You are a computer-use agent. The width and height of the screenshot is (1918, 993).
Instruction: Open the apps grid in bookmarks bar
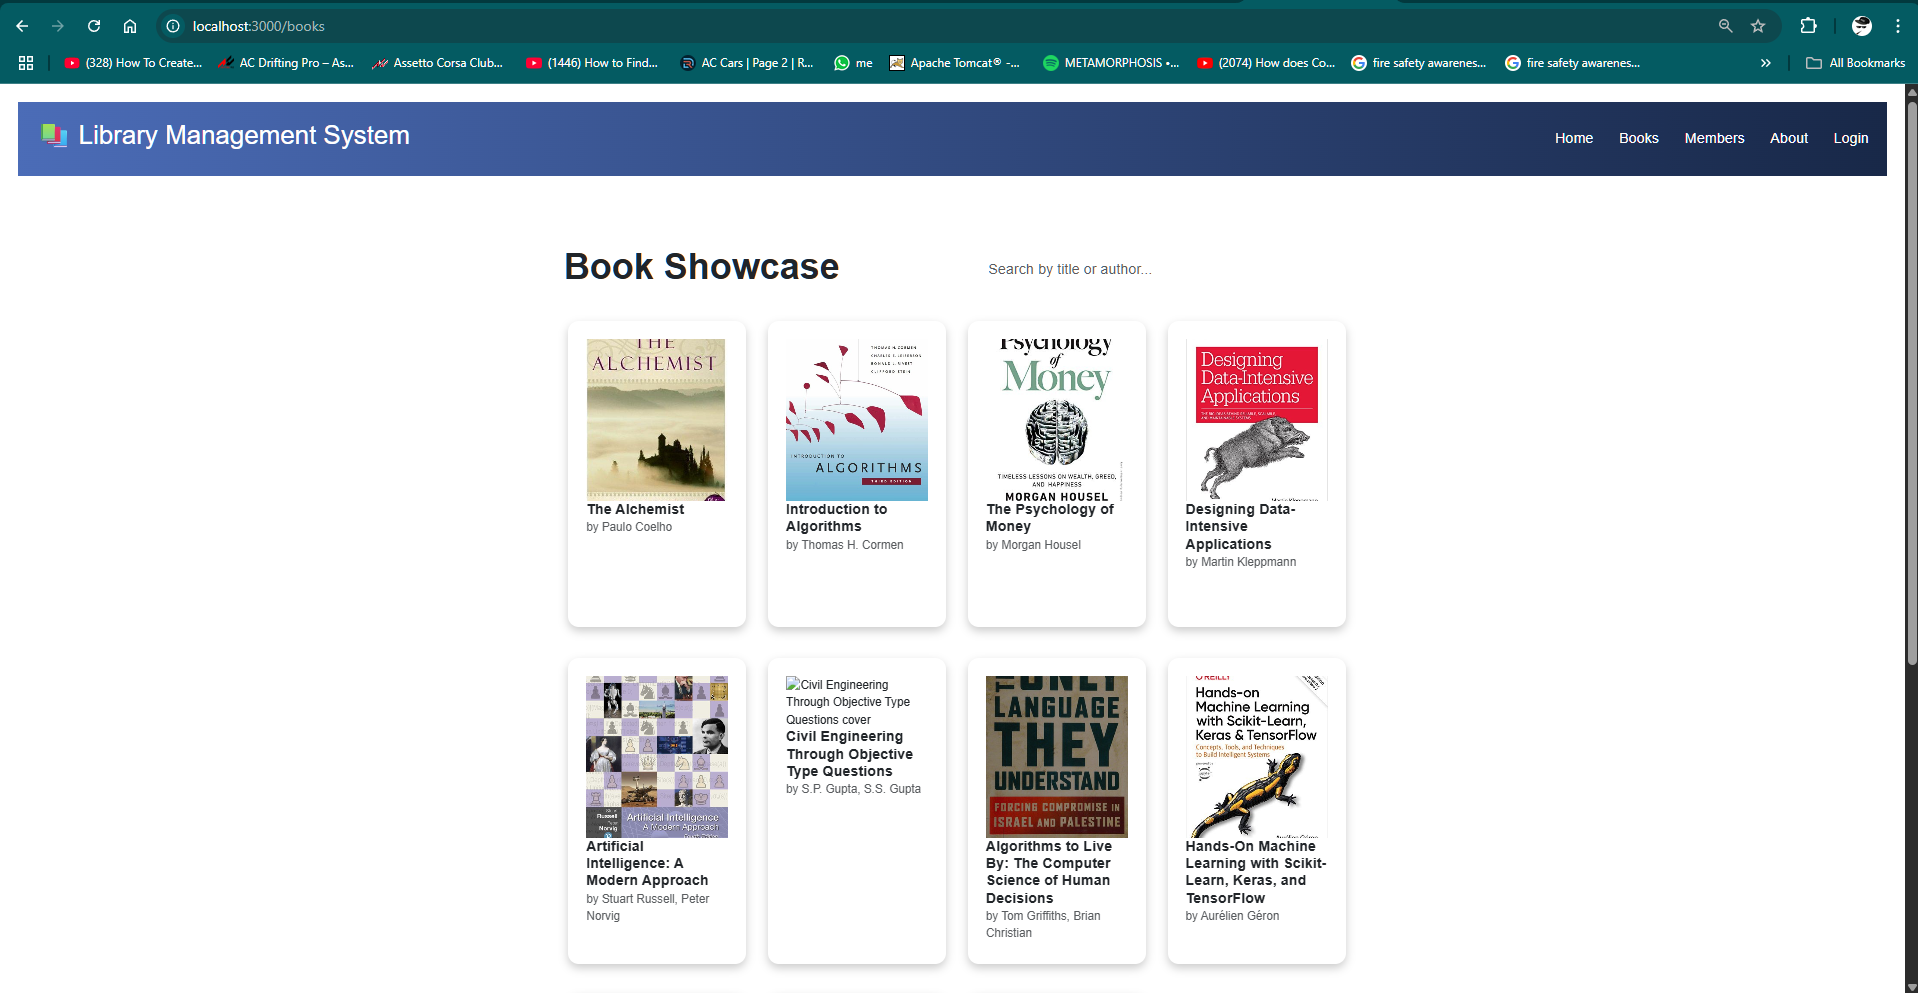(26, 63)
